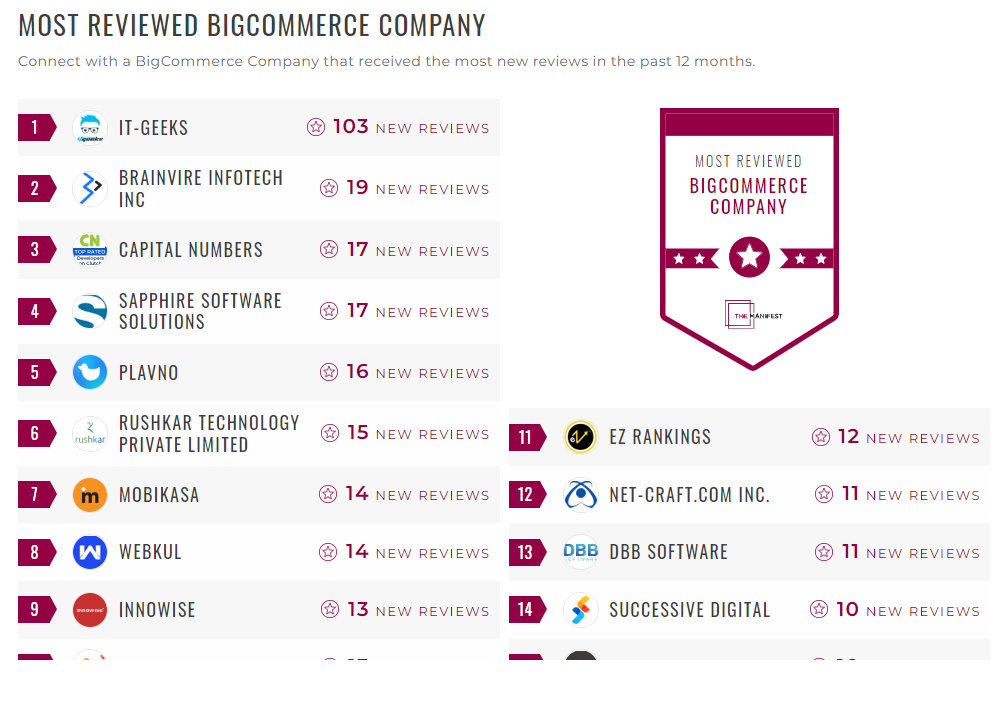Select the Successive Digital logo

tap(580, 609)
